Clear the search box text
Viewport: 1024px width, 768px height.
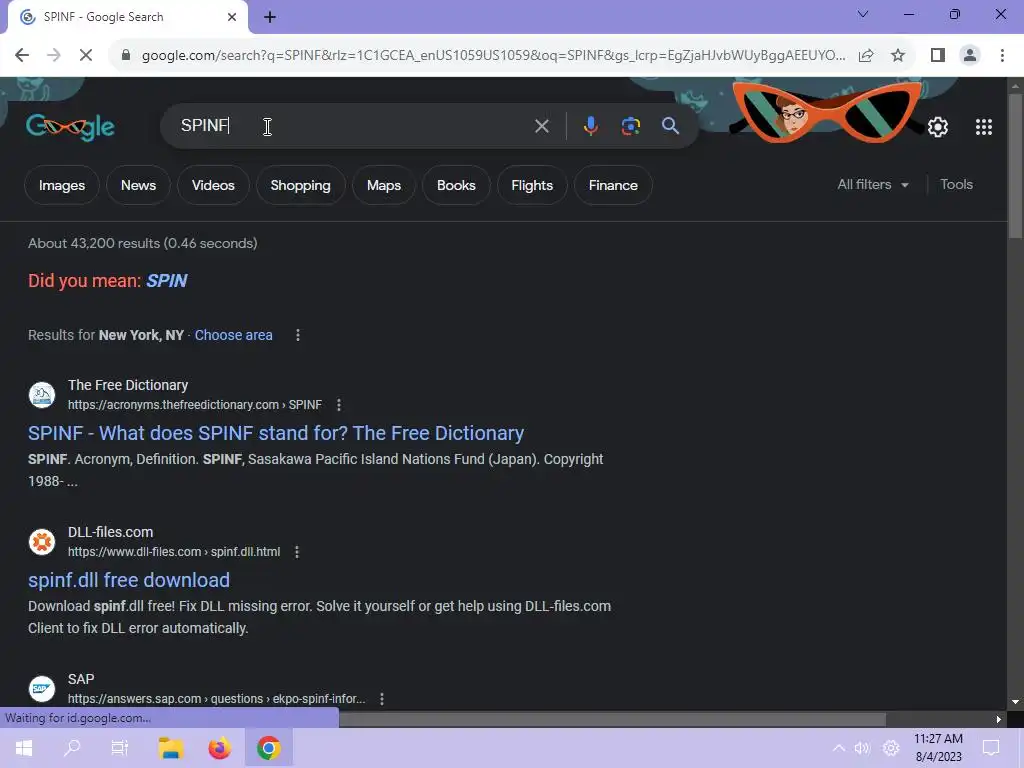tap(541, 126)
